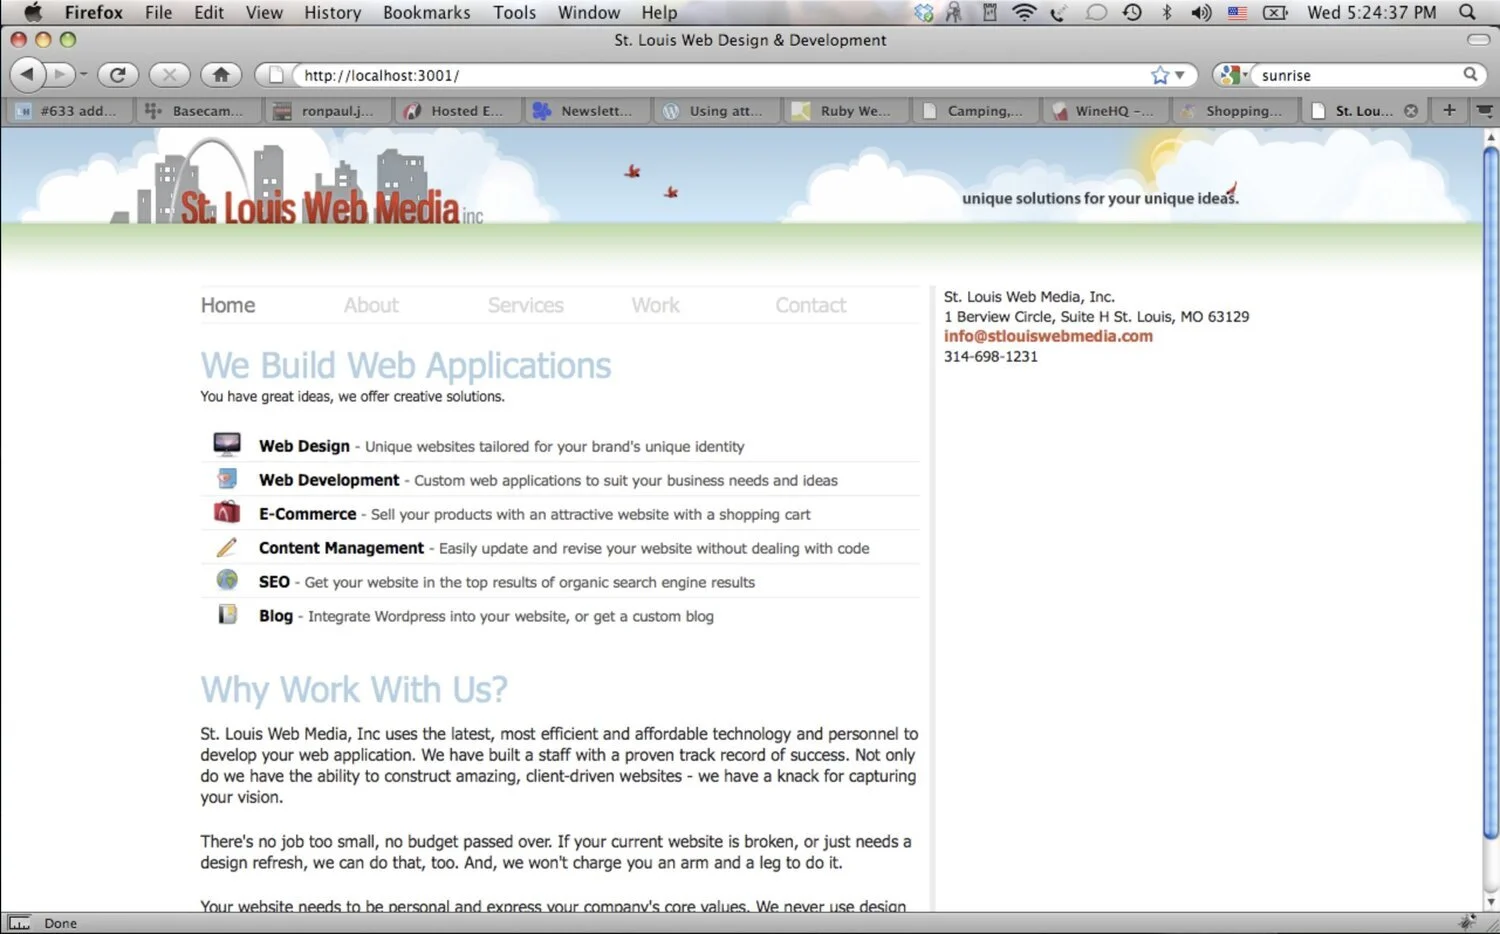Click the search magnifier in search box
This screenshot has width=1500, height=934.
[1470, 74]
